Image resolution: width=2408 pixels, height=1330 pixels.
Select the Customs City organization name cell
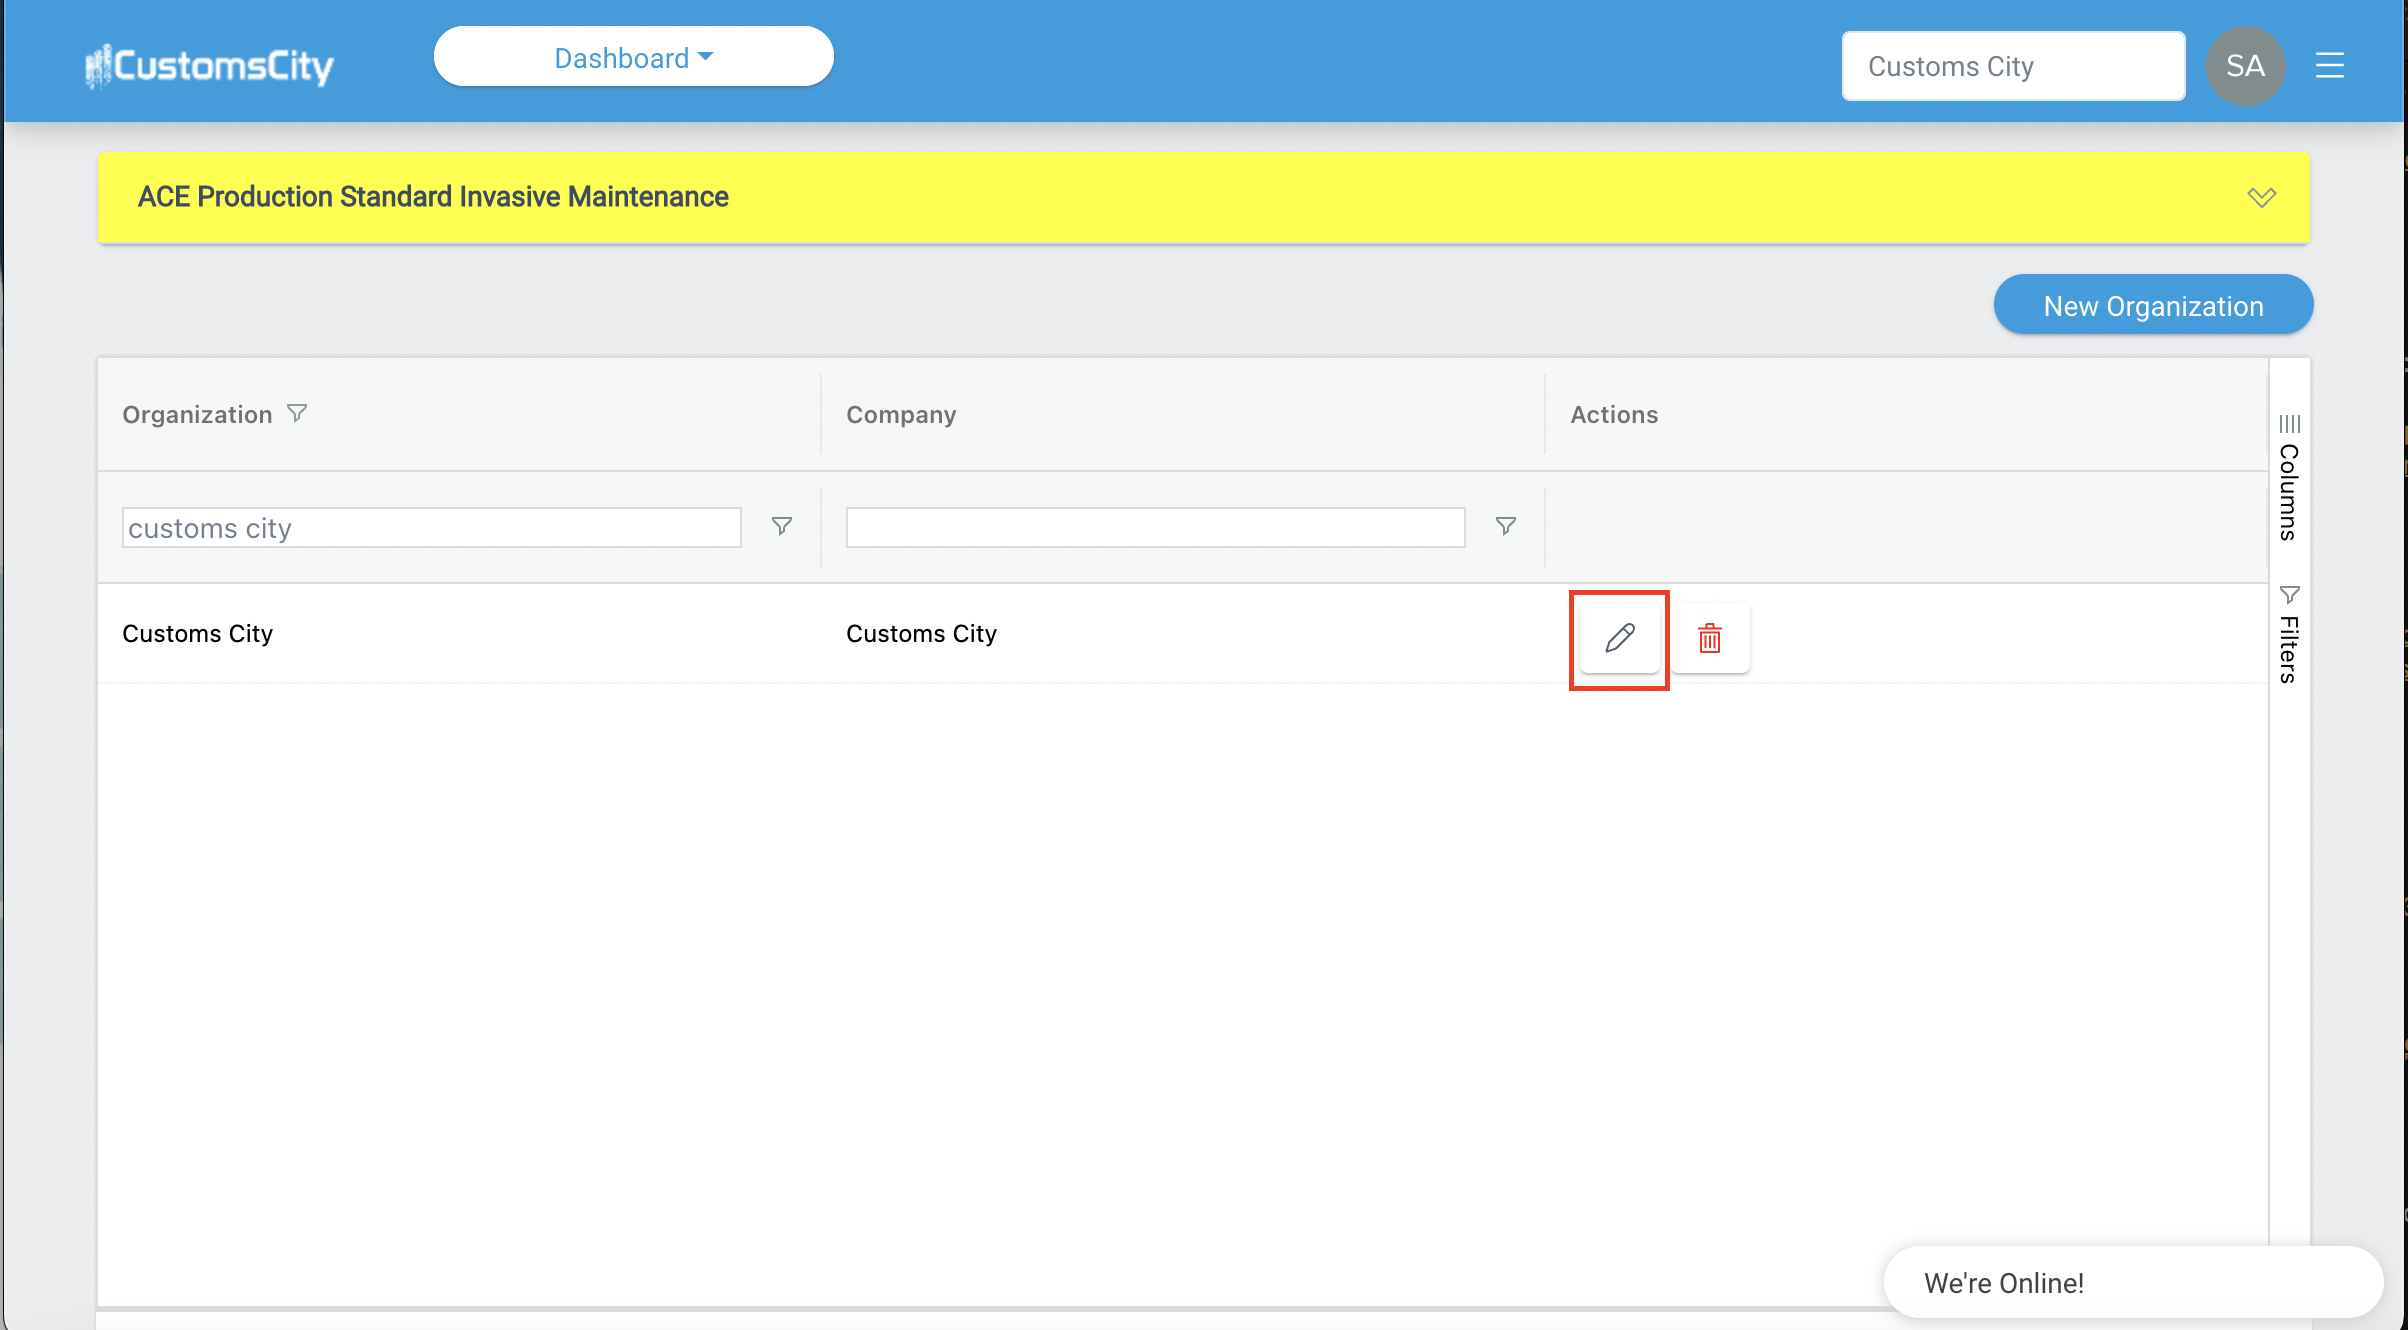coord(197,634)
